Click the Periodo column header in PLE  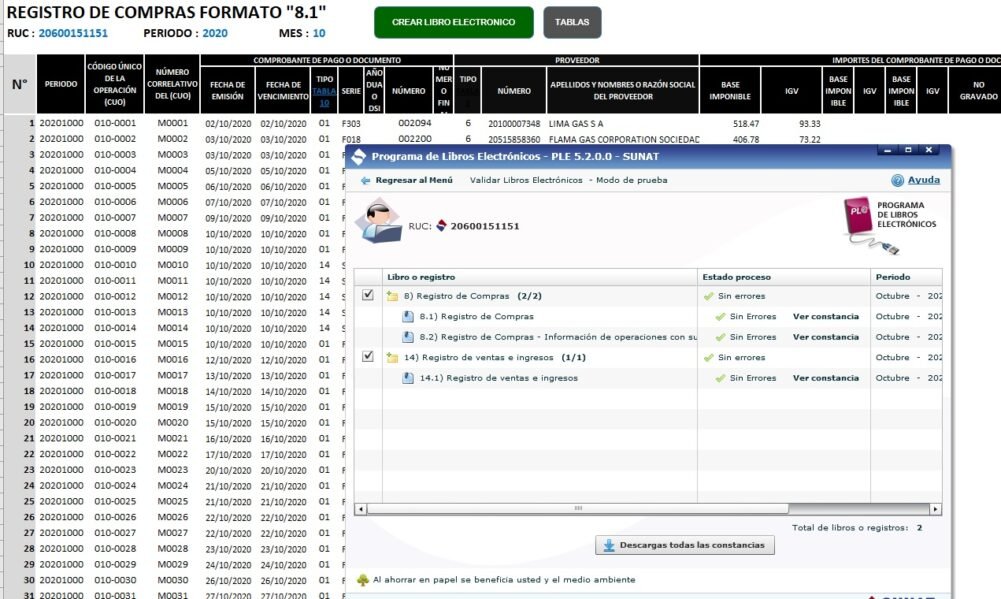(x=907, y=277)
